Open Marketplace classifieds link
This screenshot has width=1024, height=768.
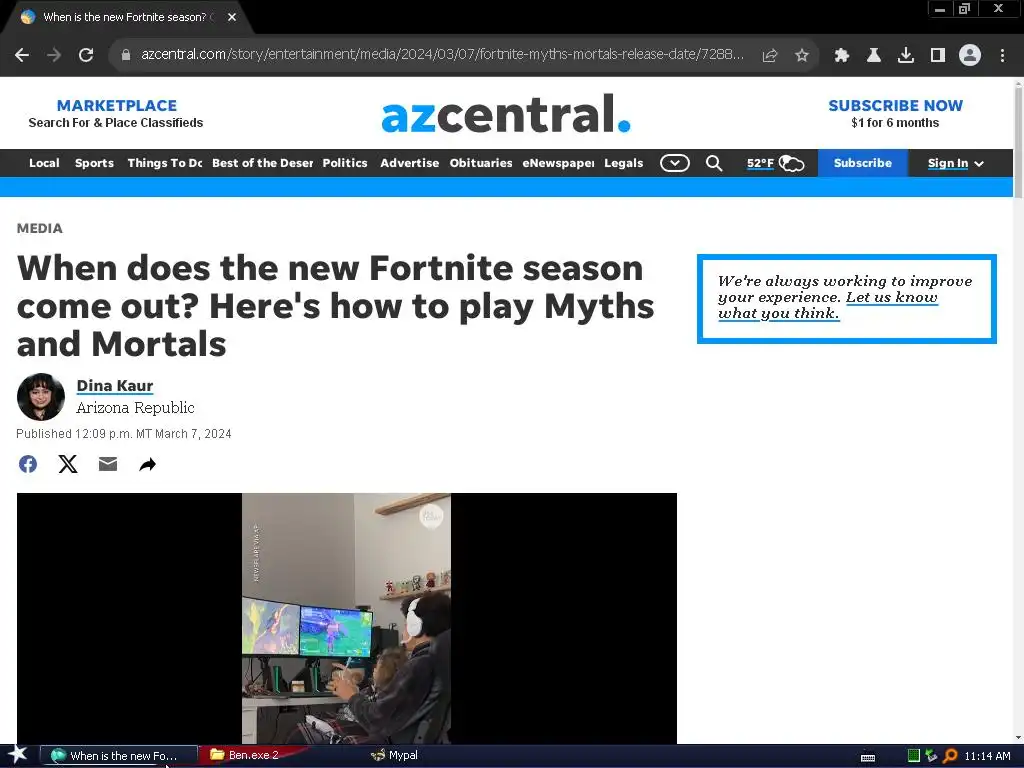(x=116, y=114)
